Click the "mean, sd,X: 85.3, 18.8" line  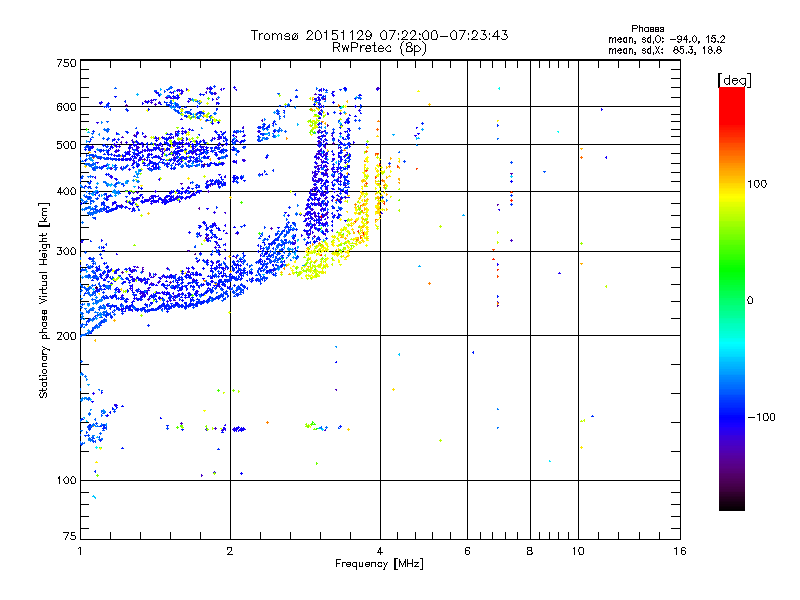point(665,50)
